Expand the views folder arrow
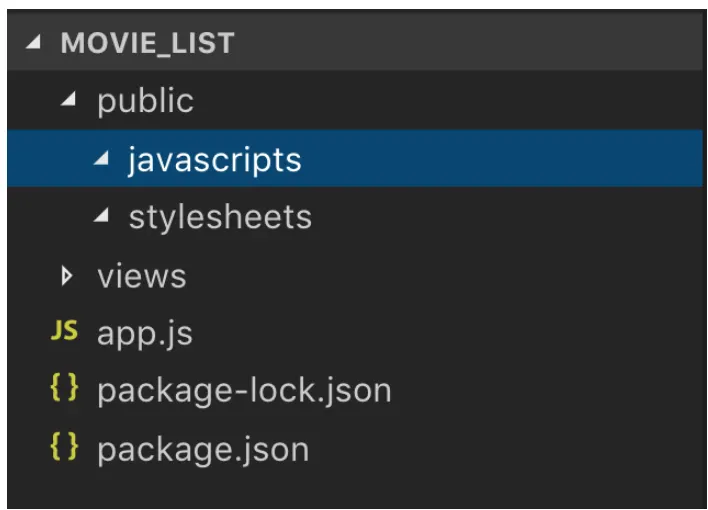708x510 pixels. pyautogui.click(x=68, y=275)
